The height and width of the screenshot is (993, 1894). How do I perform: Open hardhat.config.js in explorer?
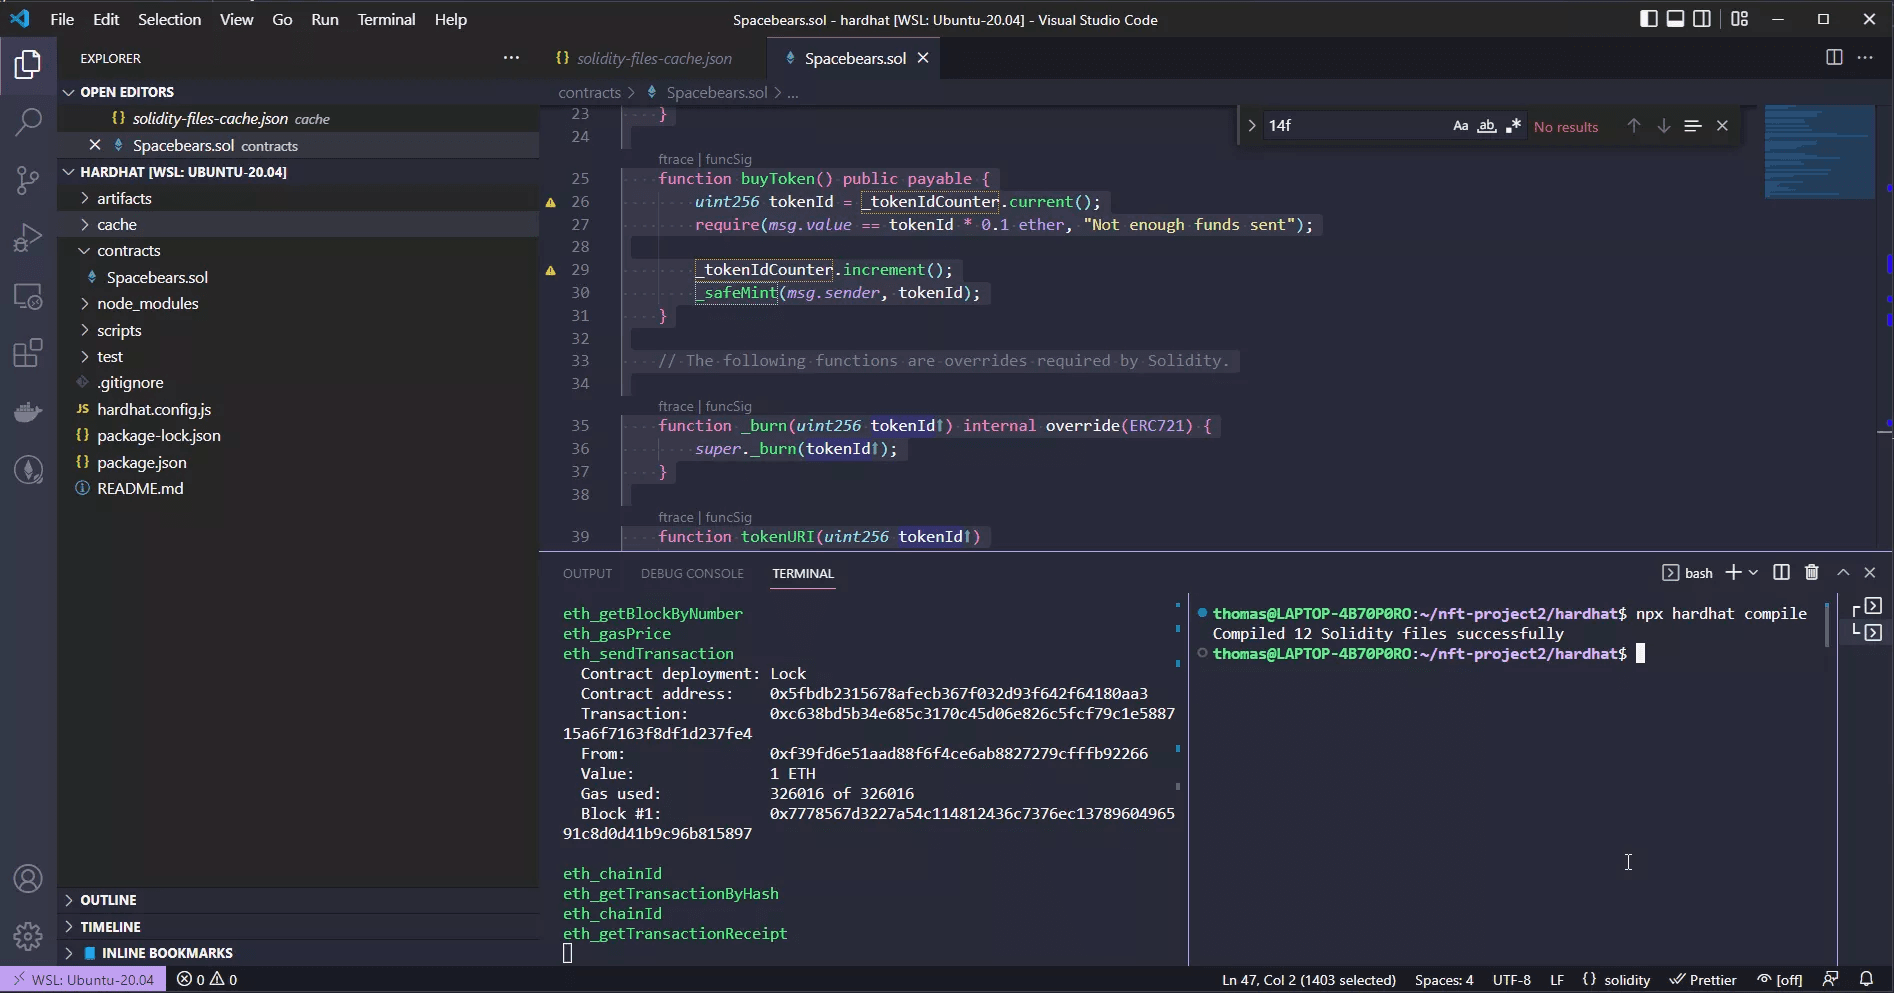(154, 409)
